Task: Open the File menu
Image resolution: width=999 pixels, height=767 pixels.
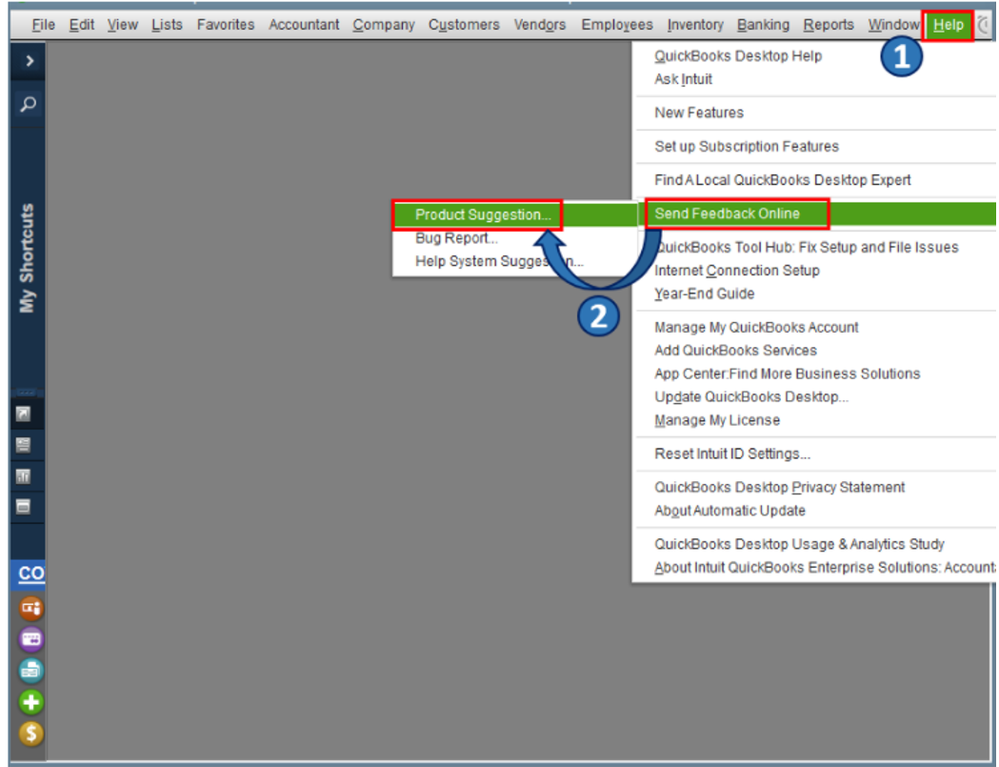Action: point(43,25)
